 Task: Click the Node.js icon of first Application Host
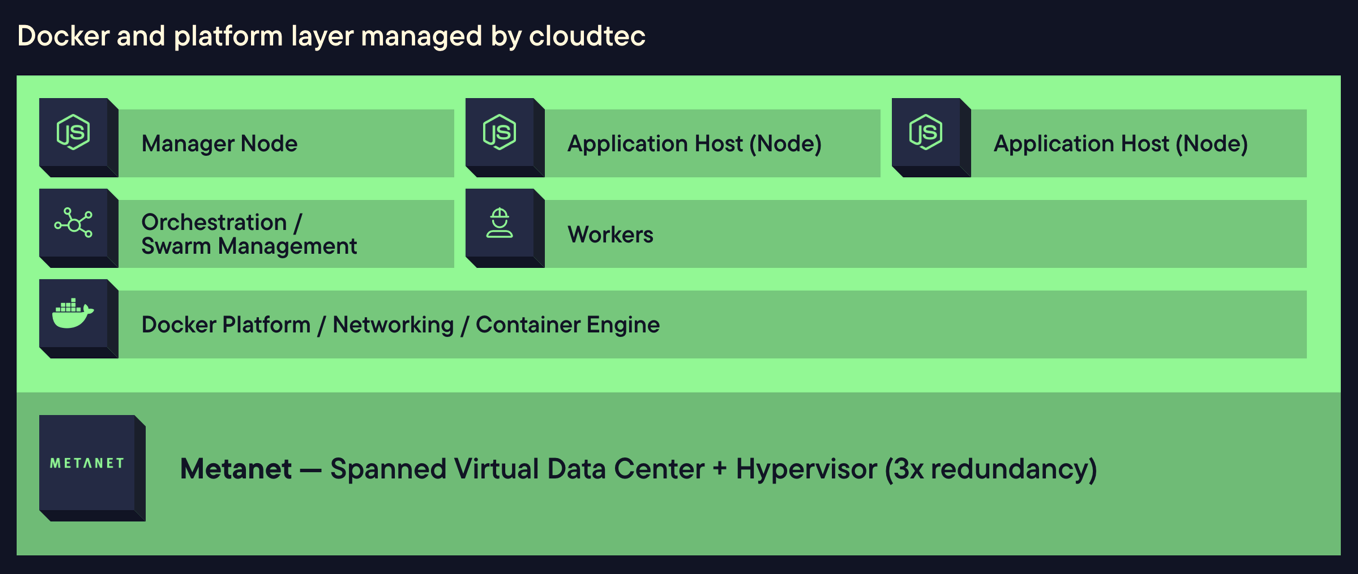pos(500,133)
